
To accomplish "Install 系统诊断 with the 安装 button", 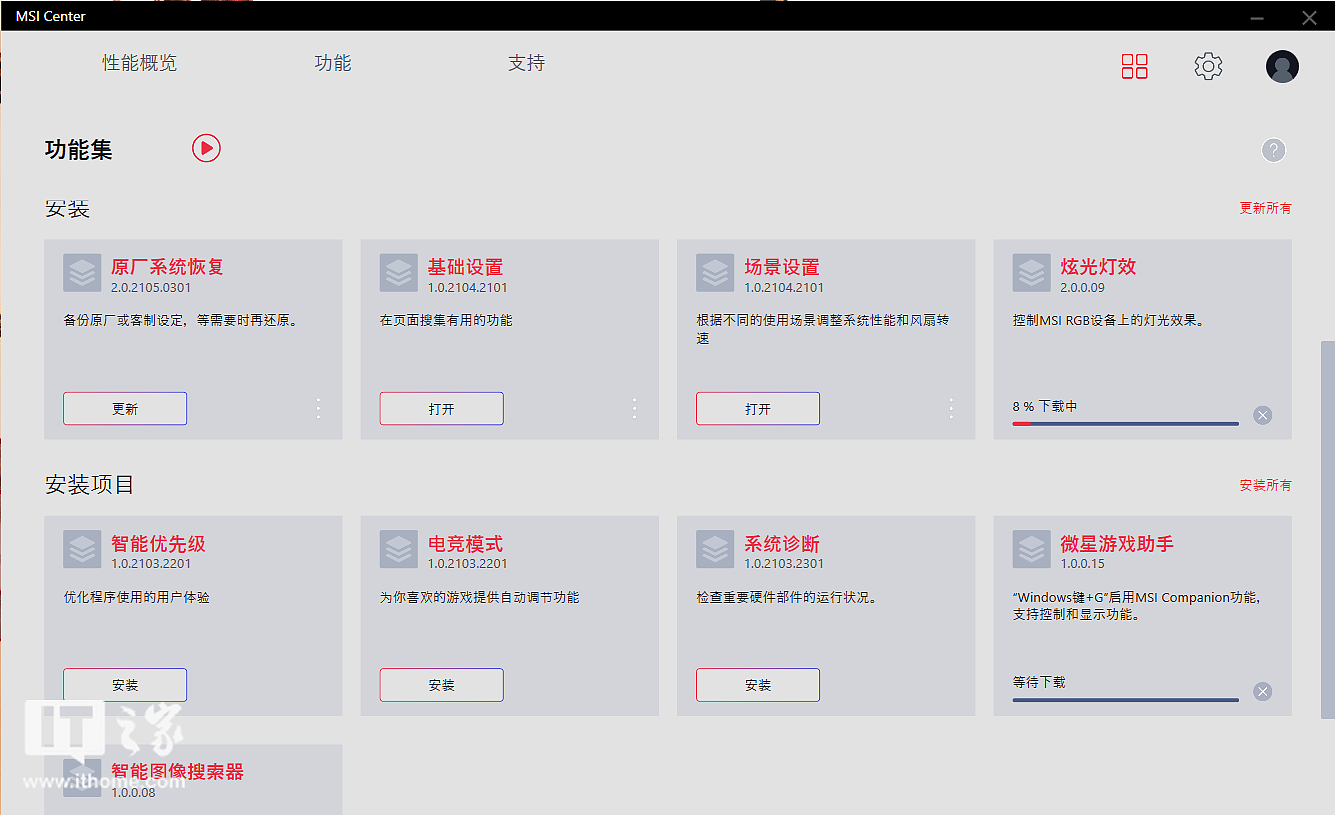I will click(x=758, y=685).
